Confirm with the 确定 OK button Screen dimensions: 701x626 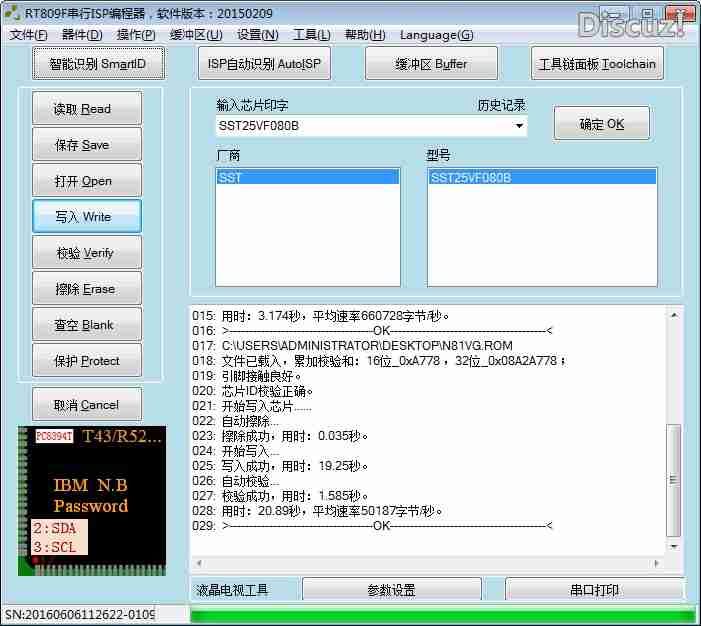[x=602, y=123]
